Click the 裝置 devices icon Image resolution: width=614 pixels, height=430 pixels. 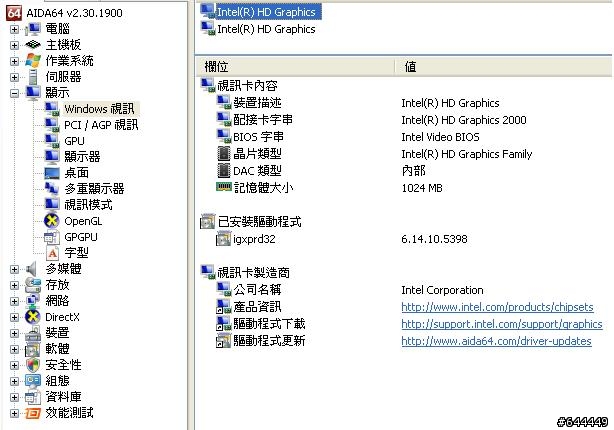tap(33, 333)
